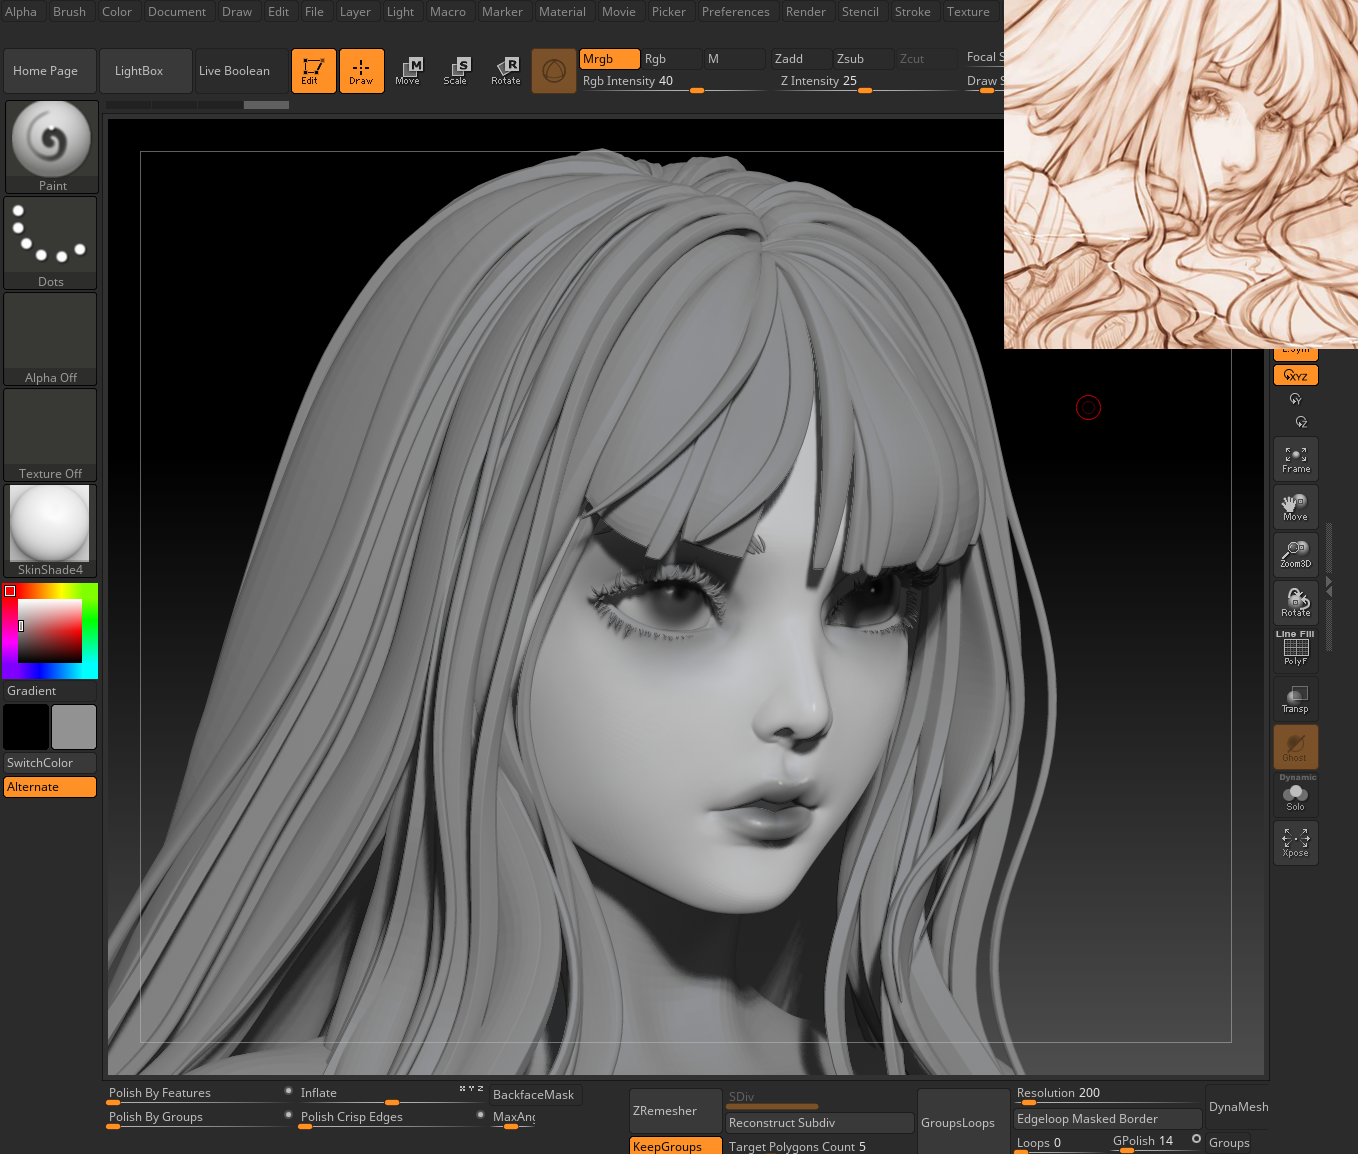Toggle BackfaceMask option
Screen dimensions: 1358x1154
click(536, 1095)
